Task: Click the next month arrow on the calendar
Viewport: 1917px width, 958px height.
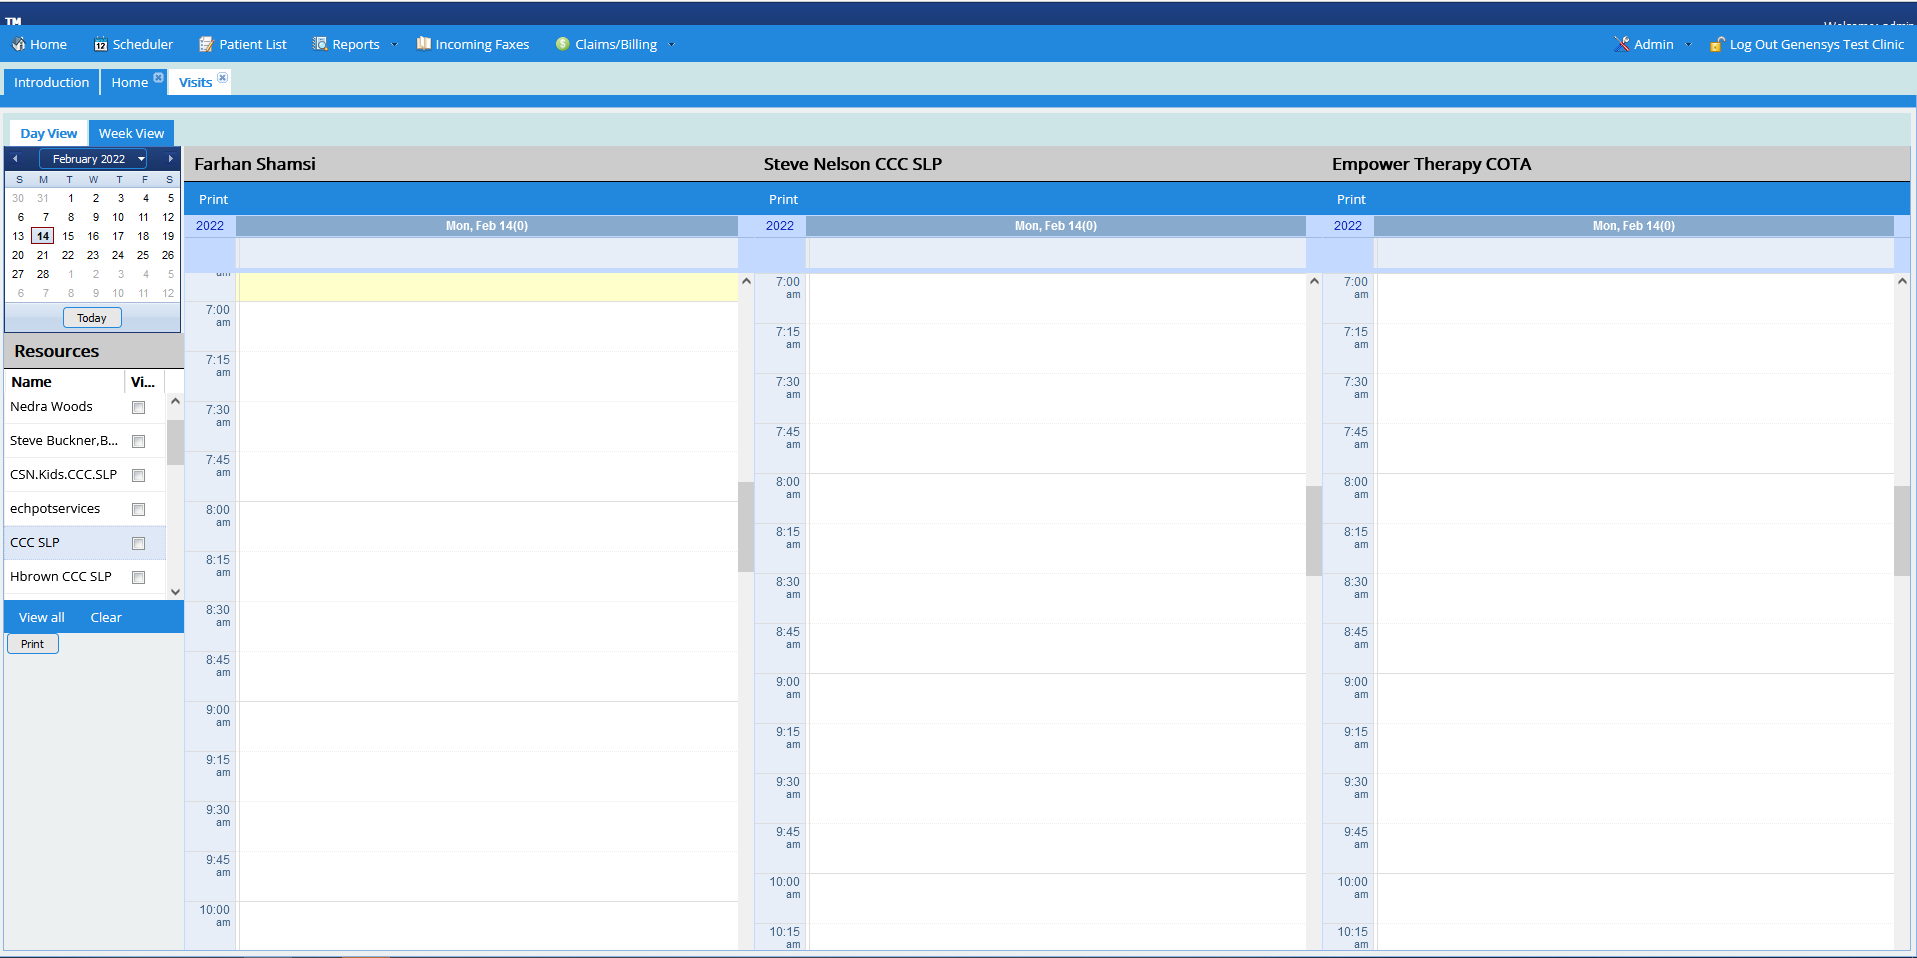Action: 170,158
